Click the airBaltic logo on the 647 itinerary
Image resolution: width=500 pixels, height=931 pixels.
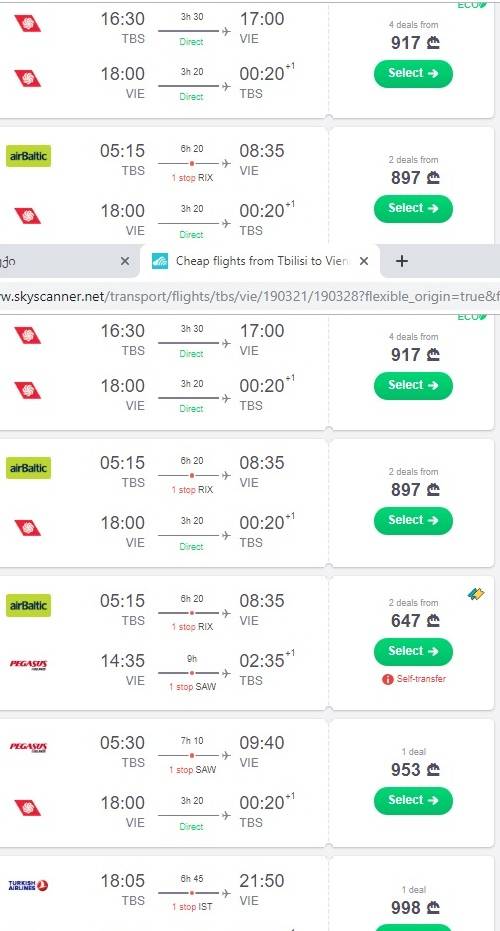(29, 606)
